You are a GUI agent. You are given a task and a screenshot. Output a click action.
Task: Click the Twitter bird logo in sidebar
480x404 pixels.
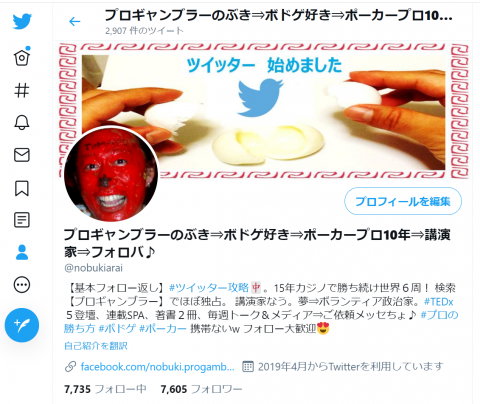[22, 21]
